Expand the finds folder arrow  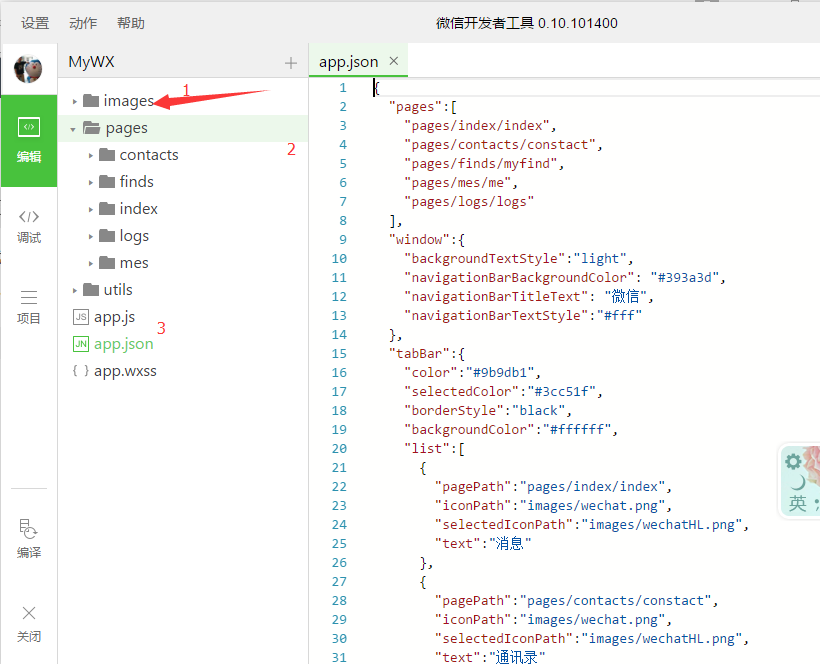click(x=90, y=183)
